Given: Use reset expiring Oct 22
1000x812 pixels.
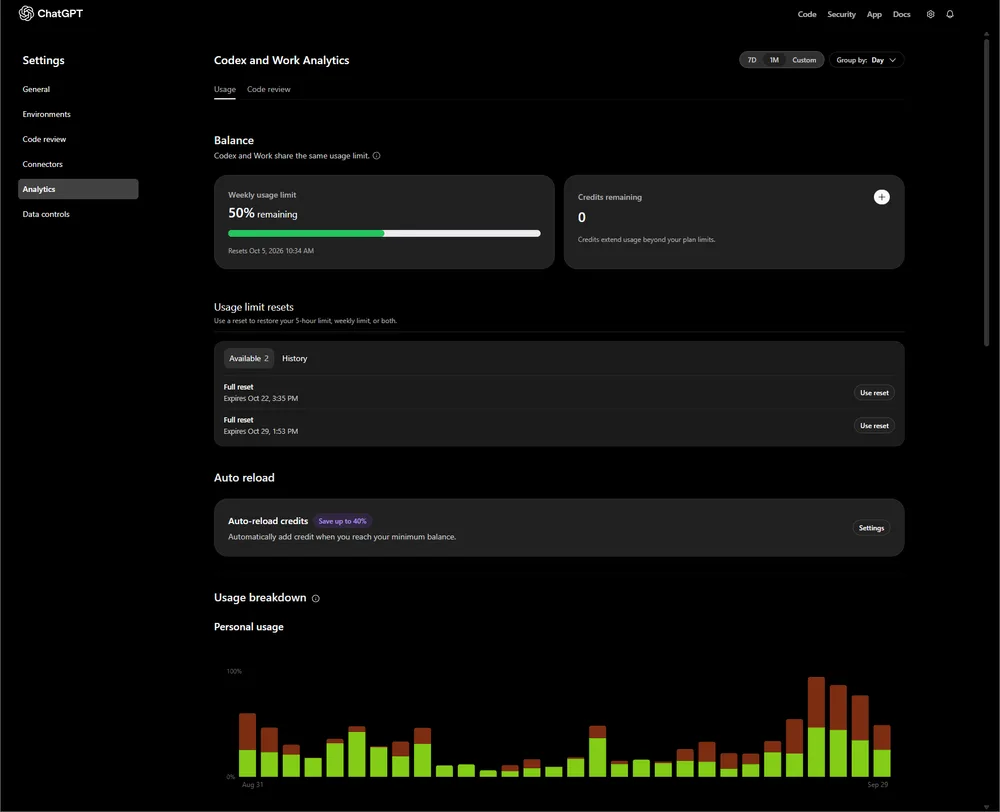Looking at the screenshot, I should tap(874, 393).
